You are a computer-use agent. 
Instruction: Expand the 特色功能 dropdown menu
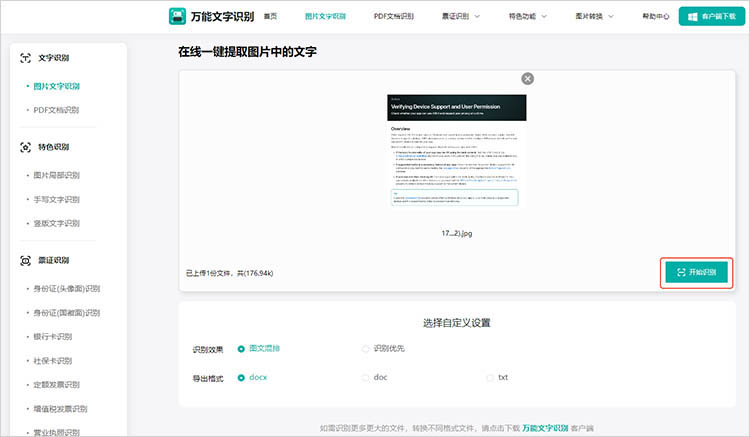tap(528, 16)
